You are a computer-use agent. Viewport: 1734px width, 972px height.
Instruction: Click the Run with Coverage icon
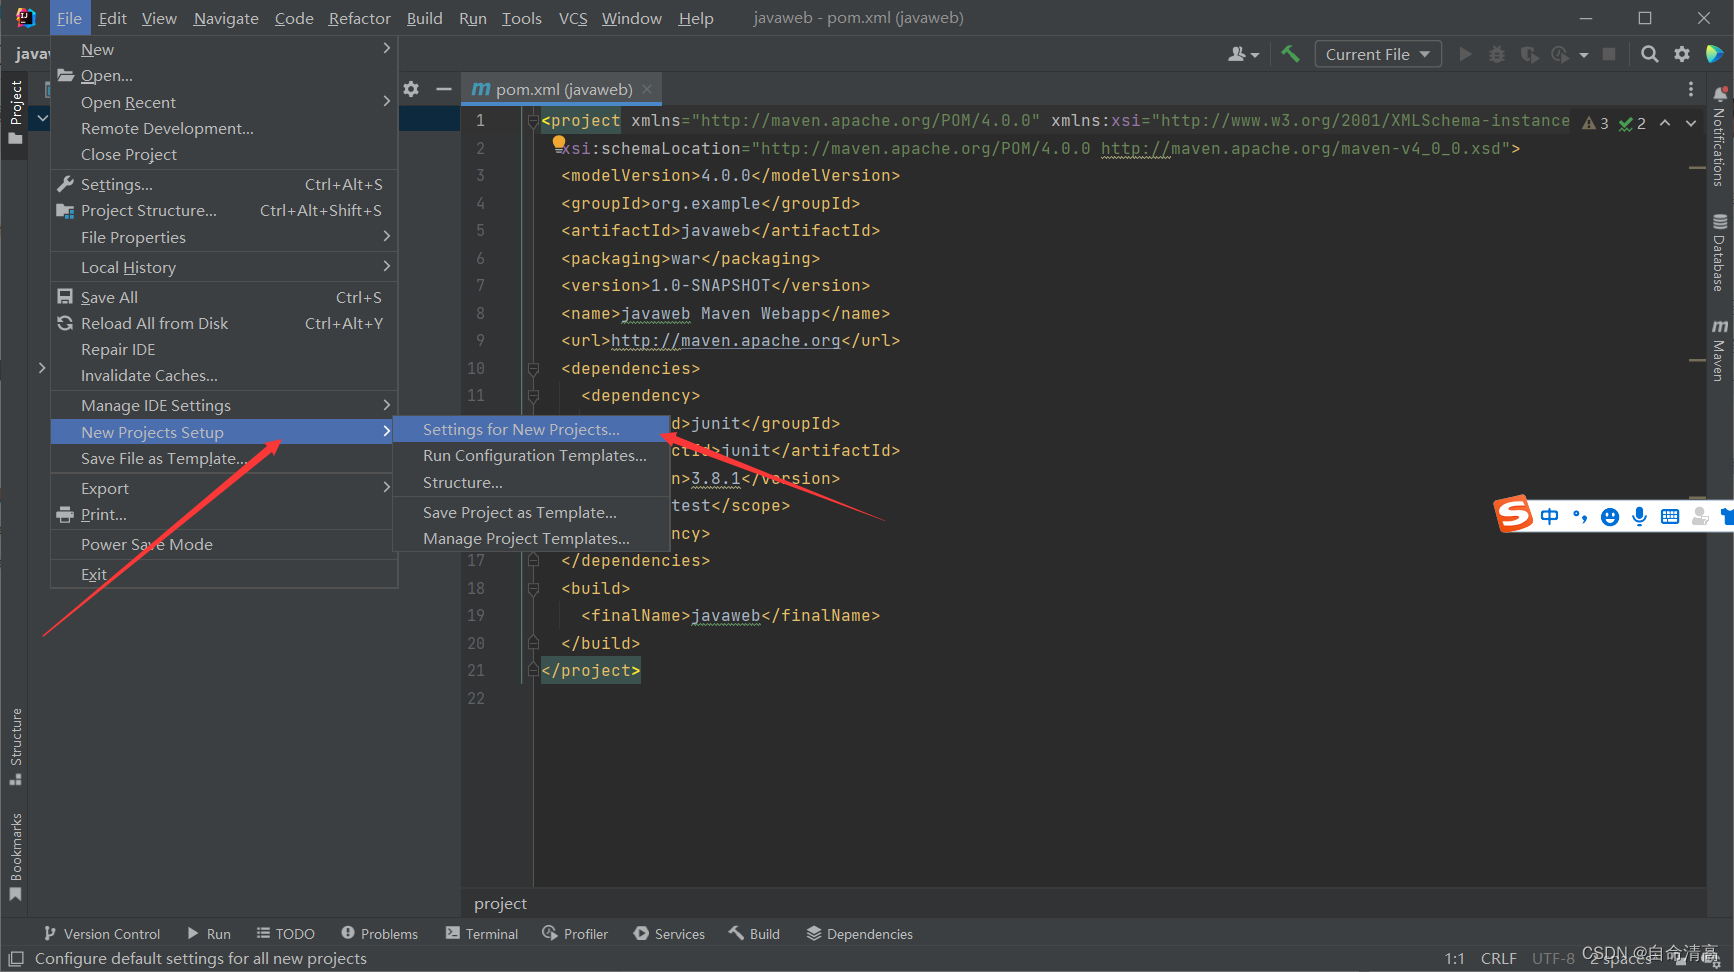coord(1529,54)
